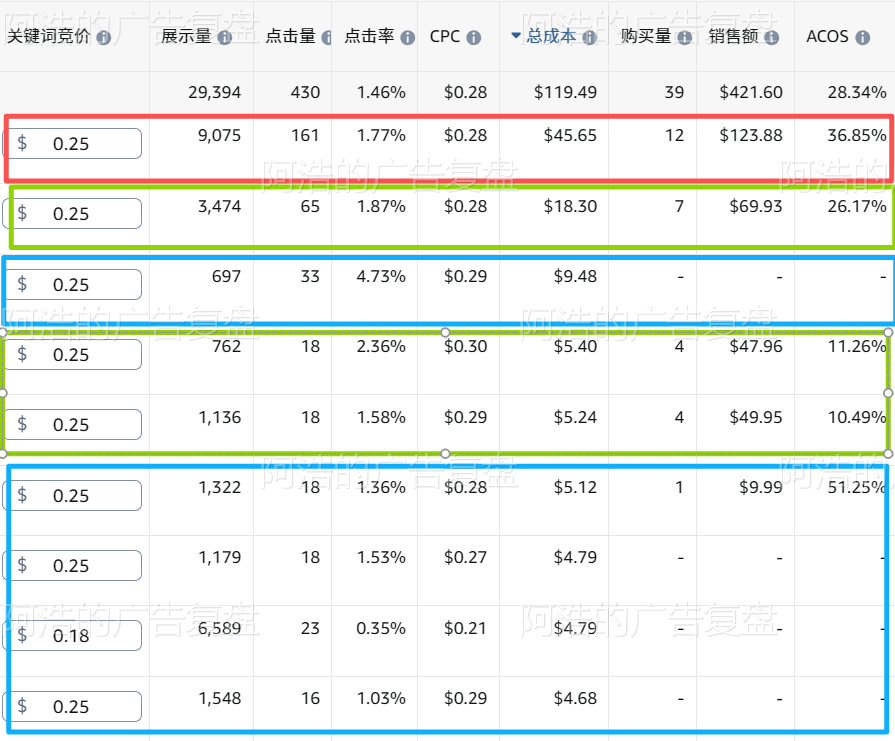The image size is (895, 741).
Task: Select cost value $18.30
Action: coord(570,207)
